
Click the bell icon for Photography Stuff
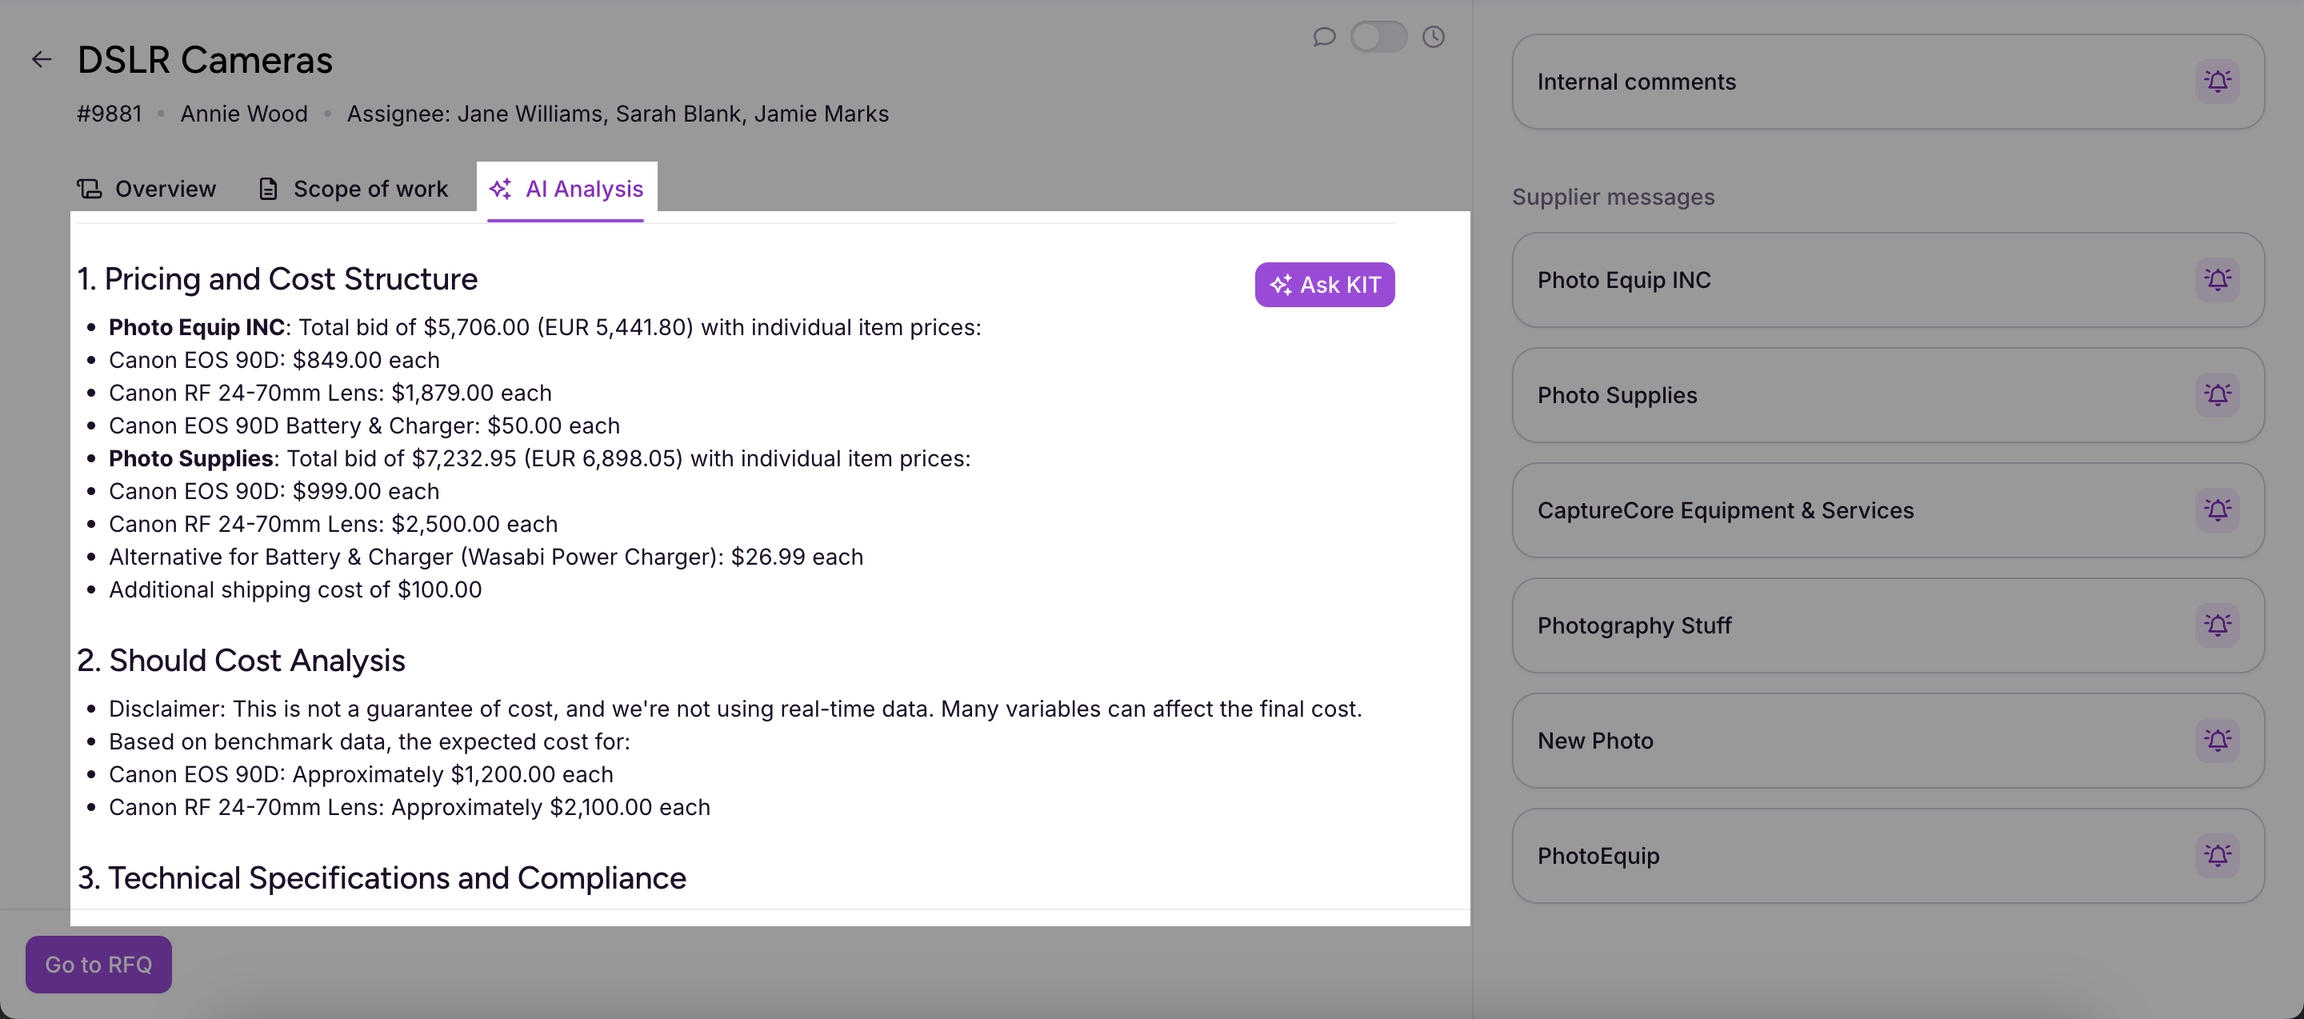click(x=2217, y=625)
